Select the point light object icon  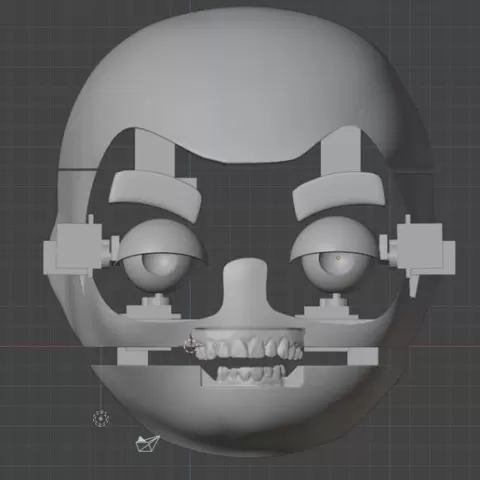tap(101, 418)
